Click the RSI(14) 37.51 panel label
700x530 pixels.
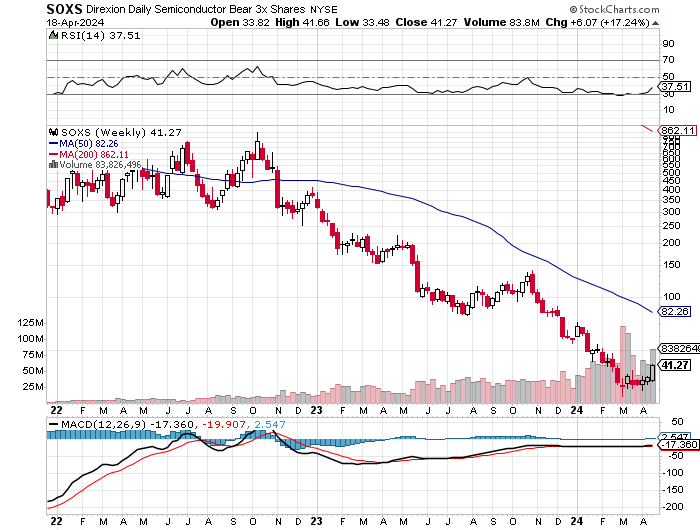[x=100, y=36]
